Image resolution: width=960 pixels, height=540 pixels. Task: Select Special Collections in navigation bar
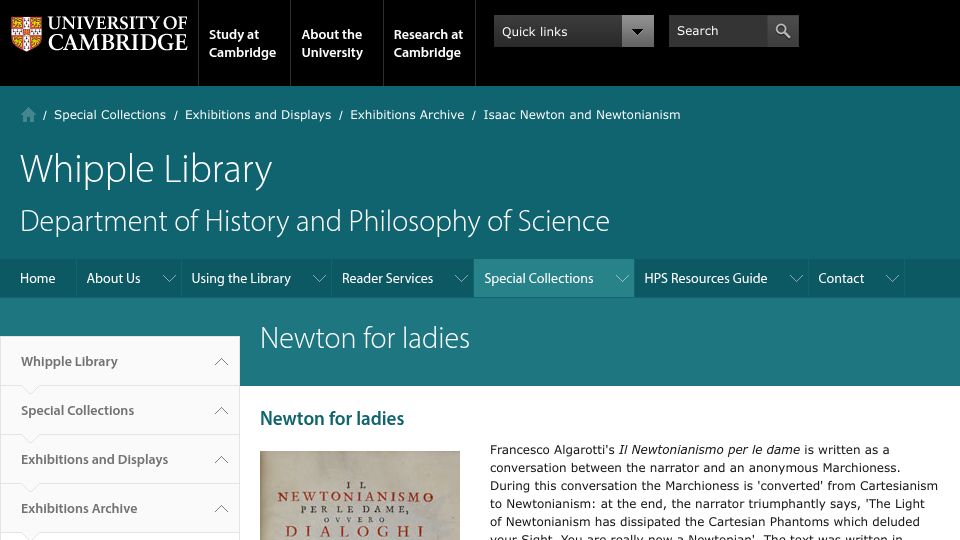(x=539, y=279)
